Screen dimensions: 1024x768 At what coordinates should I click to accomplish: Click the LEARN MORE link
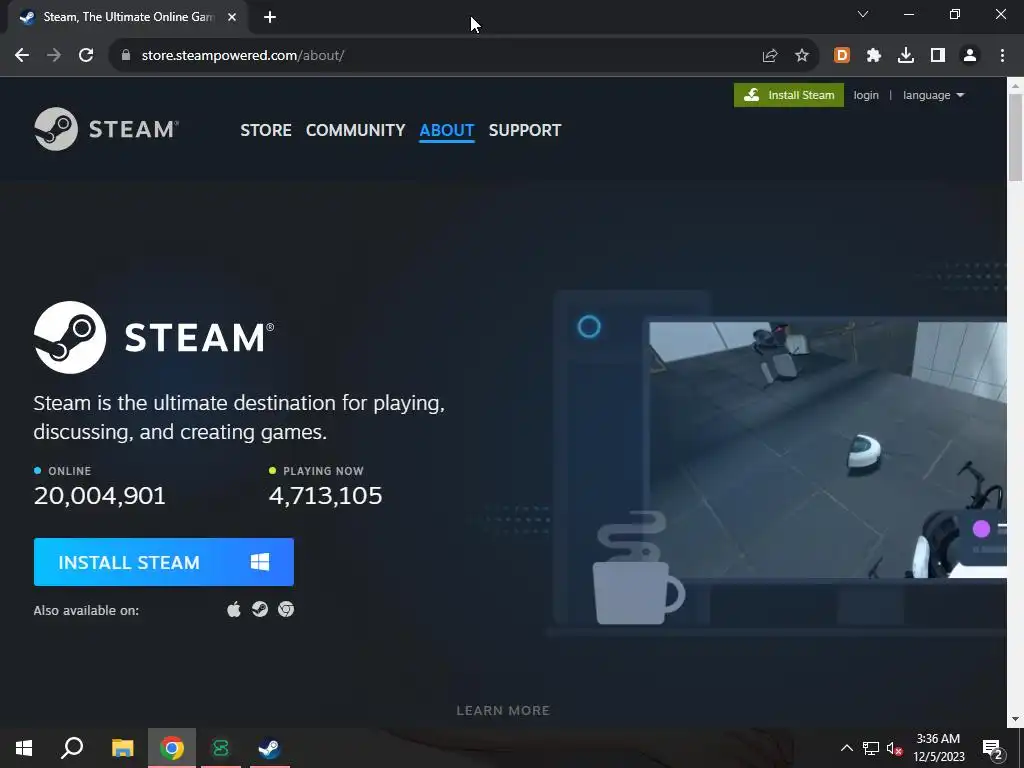click(x=504, y=711)
